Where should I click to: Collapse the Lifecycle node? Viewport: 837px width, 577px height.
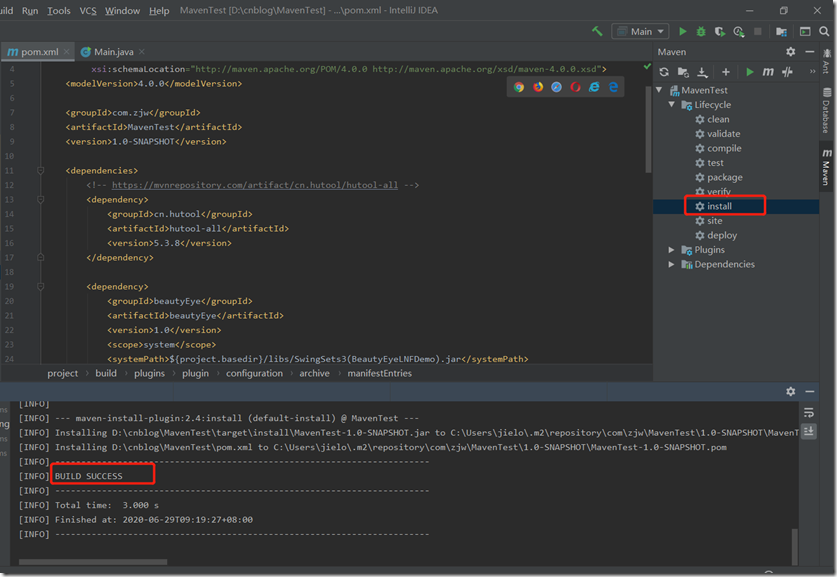coord(672,104)
